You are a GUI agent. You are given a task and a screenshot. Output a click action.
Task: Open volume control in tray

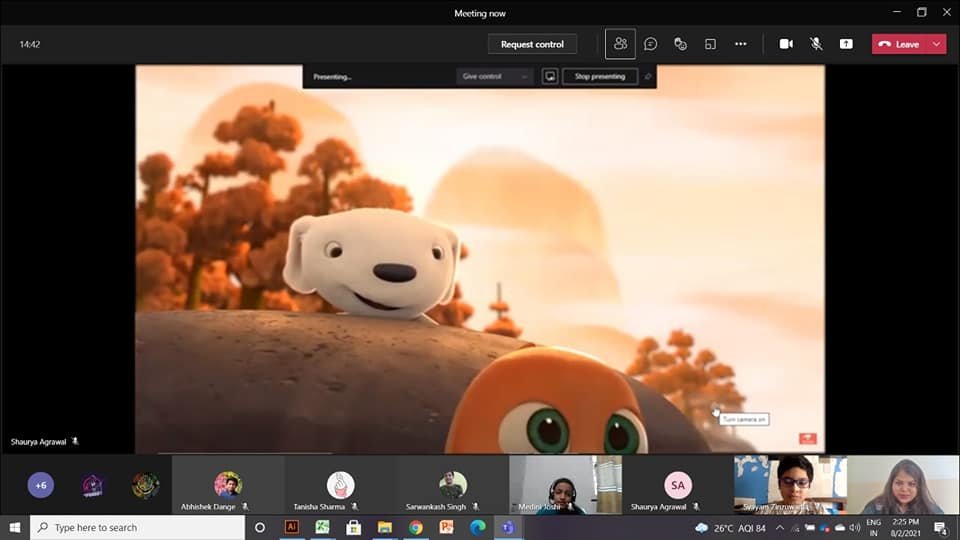pyautogui.click(x=855, y=528)
